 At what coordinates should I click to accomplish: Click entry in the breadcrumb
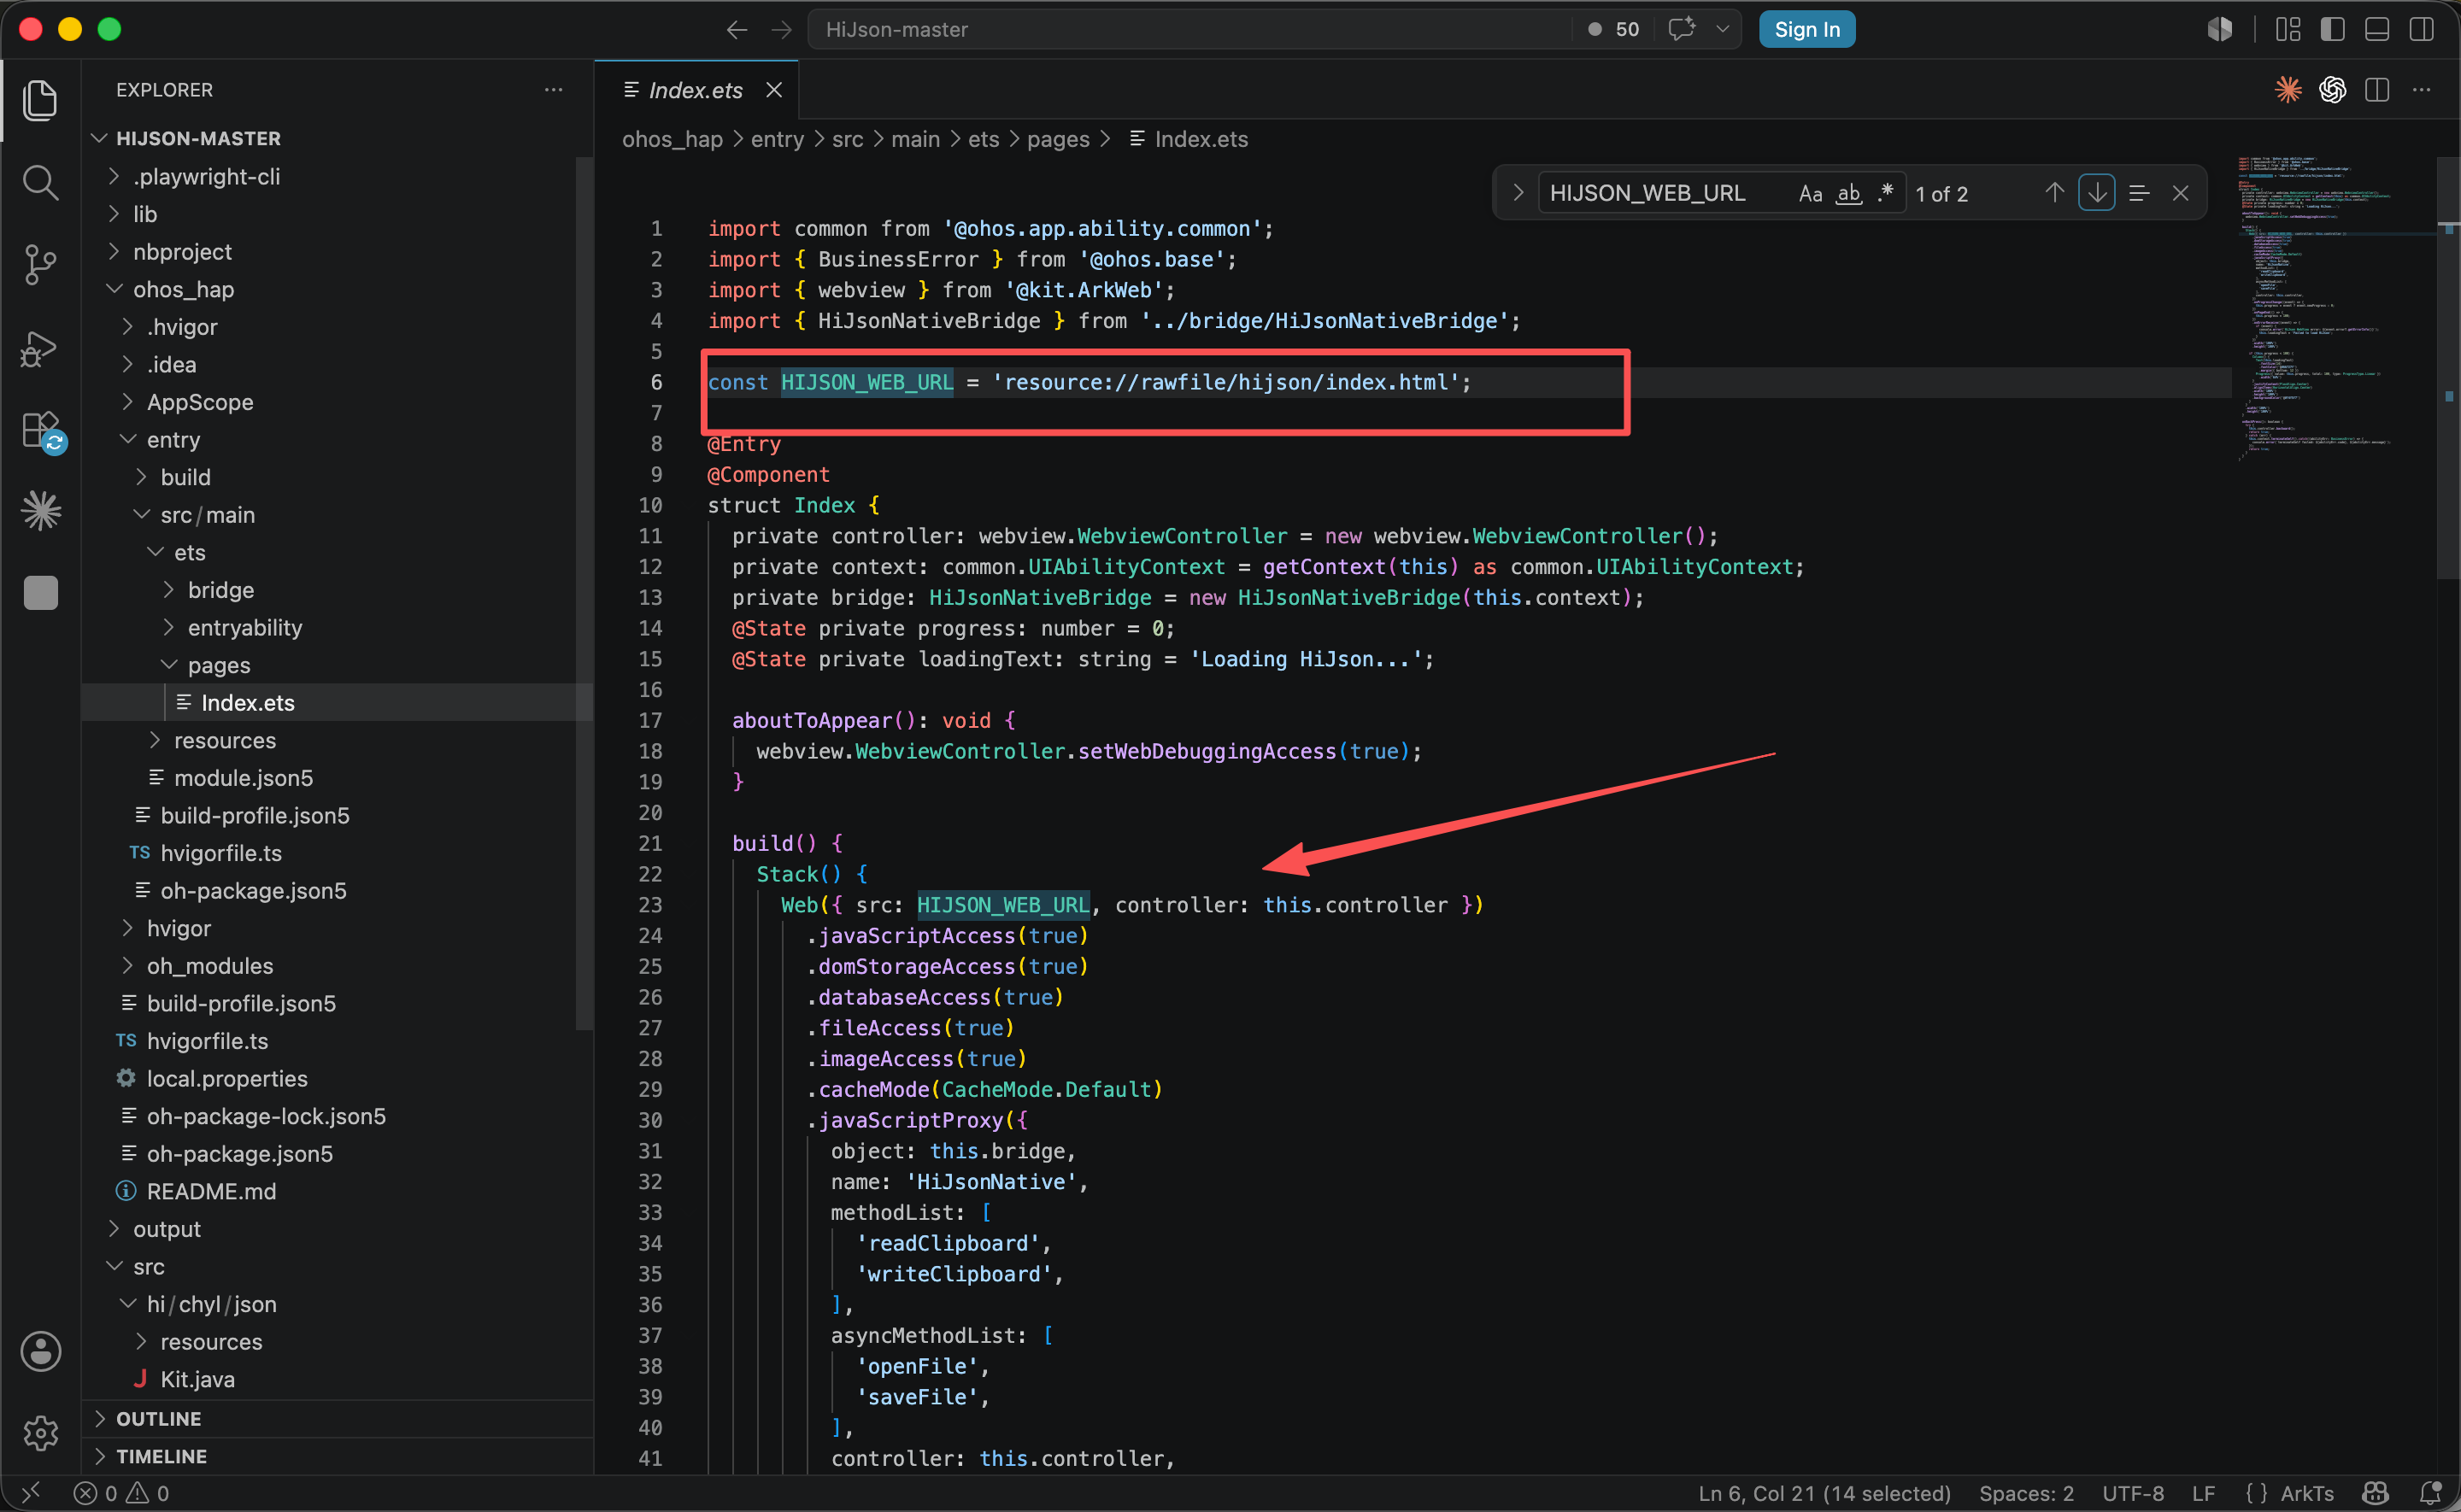tap(777, 140)
